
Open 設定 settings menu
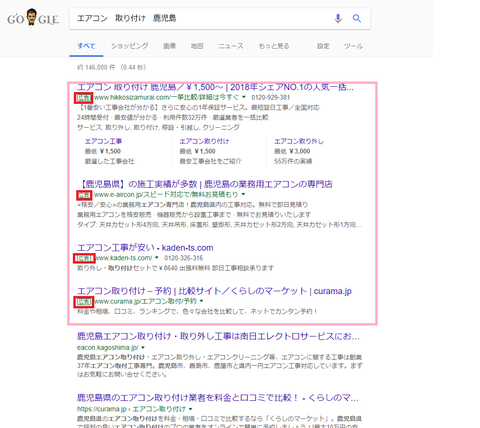[323, 46]
